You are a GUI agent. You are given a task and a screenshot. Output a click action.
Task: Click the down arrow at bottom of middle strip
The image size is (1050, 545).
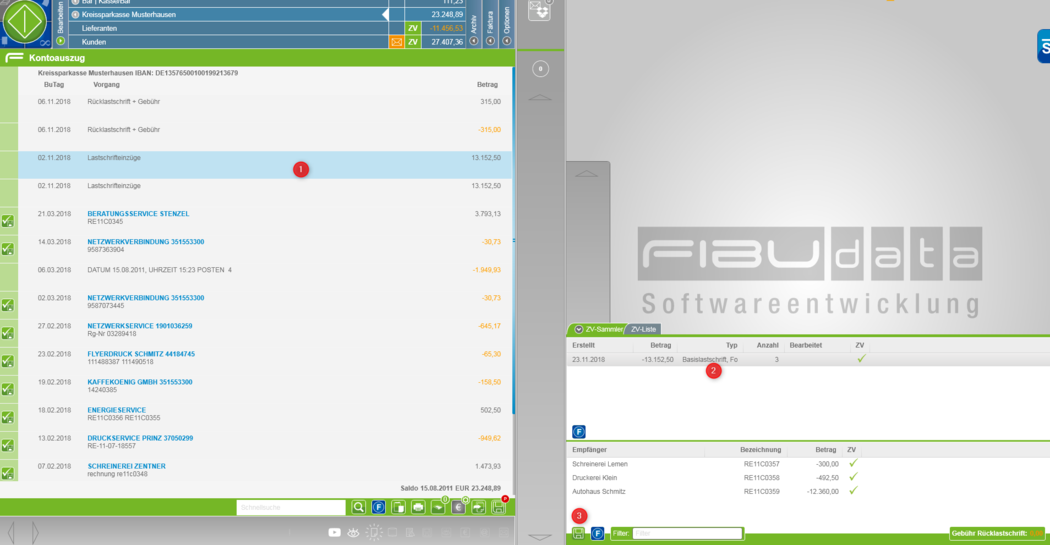(x=540, y=537)
